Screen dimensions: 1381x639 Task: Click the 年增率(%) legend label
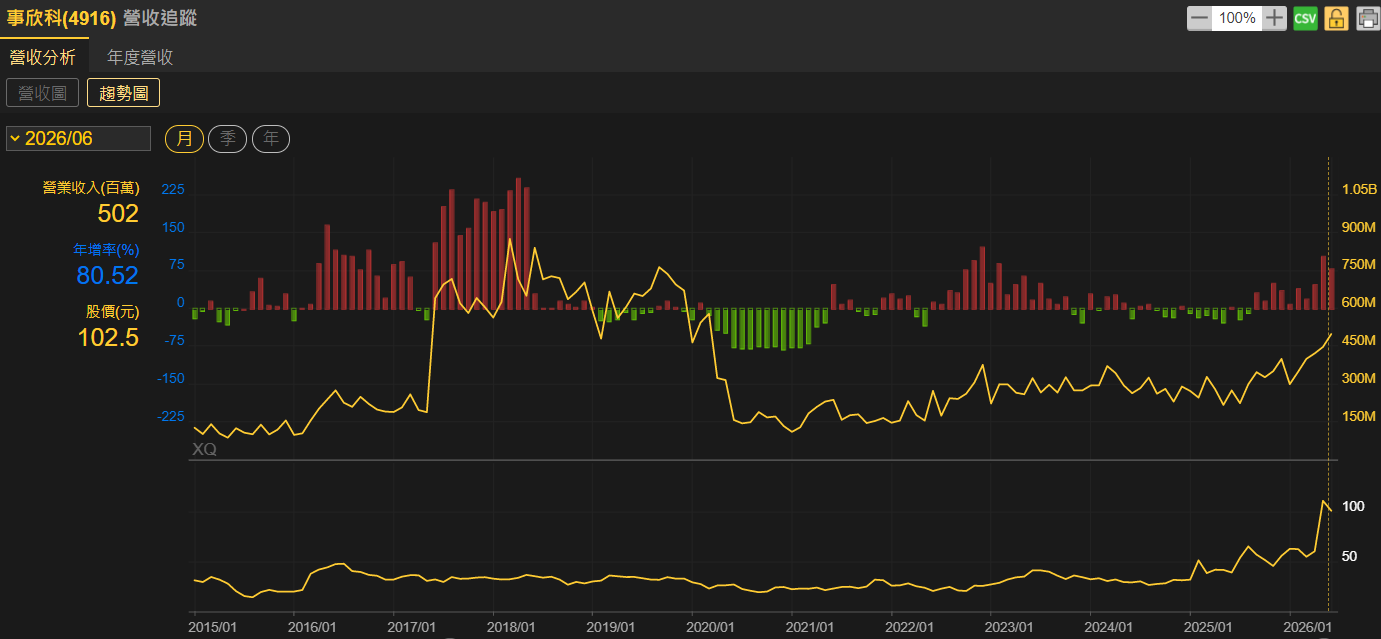pyautogui.click(x=106, y=249)
